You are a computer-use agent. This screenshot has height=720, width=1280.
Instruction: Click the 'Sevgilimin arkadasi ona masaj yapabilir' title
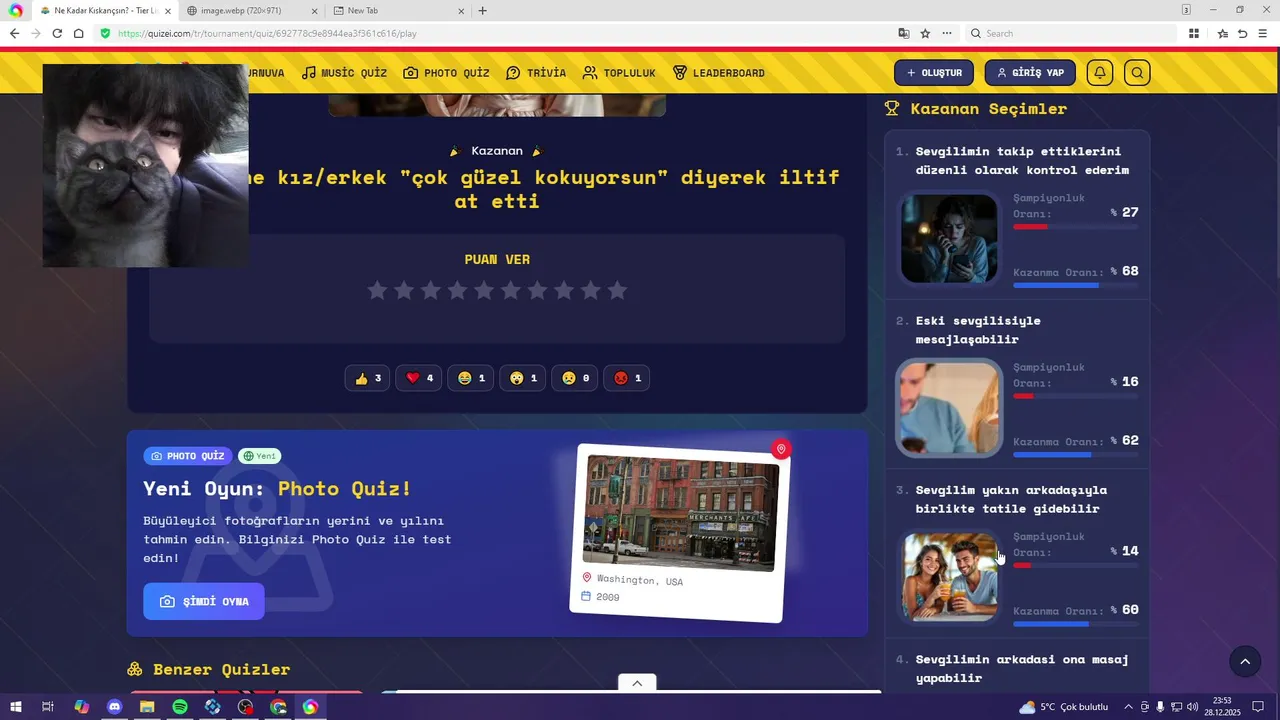point(1022,669)
